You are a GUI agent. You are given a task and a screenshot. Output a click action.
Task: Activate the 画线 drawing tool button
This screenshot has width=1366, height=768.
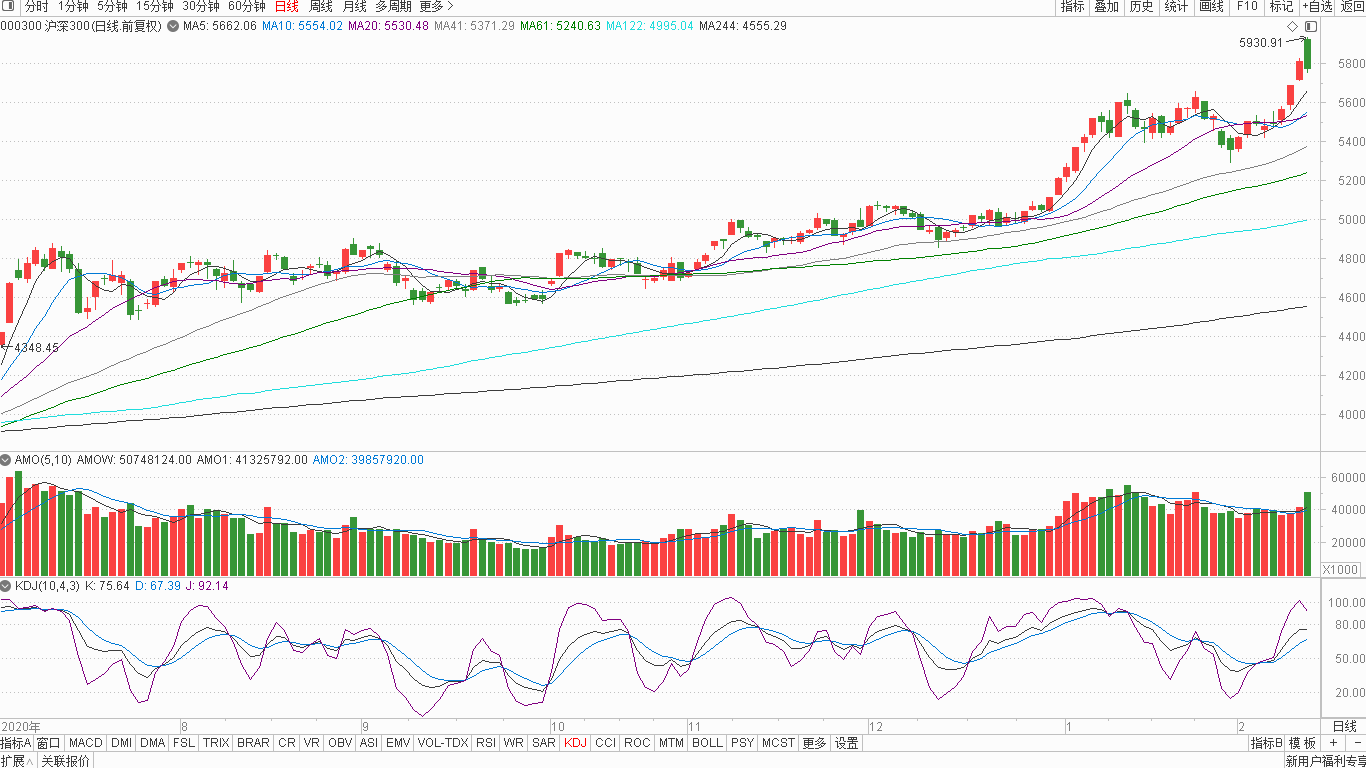pos(1211,6)
